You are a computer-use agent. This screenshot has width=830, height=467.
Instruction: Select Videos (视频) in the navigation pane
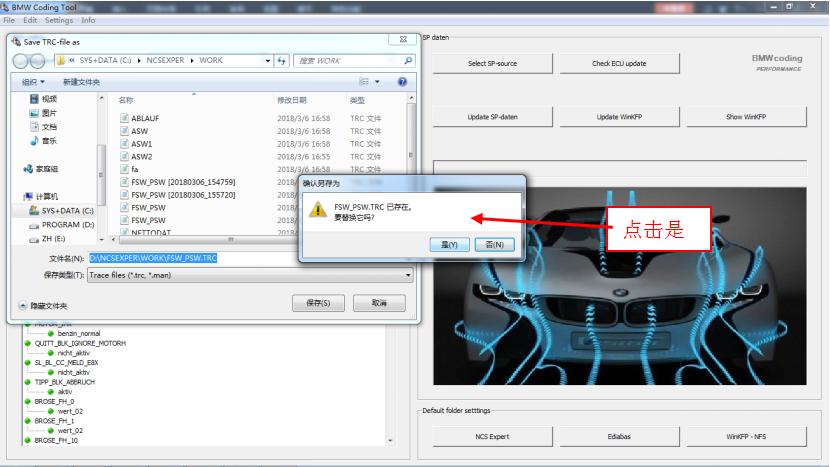pyautogui.click(x=43, y=99)
